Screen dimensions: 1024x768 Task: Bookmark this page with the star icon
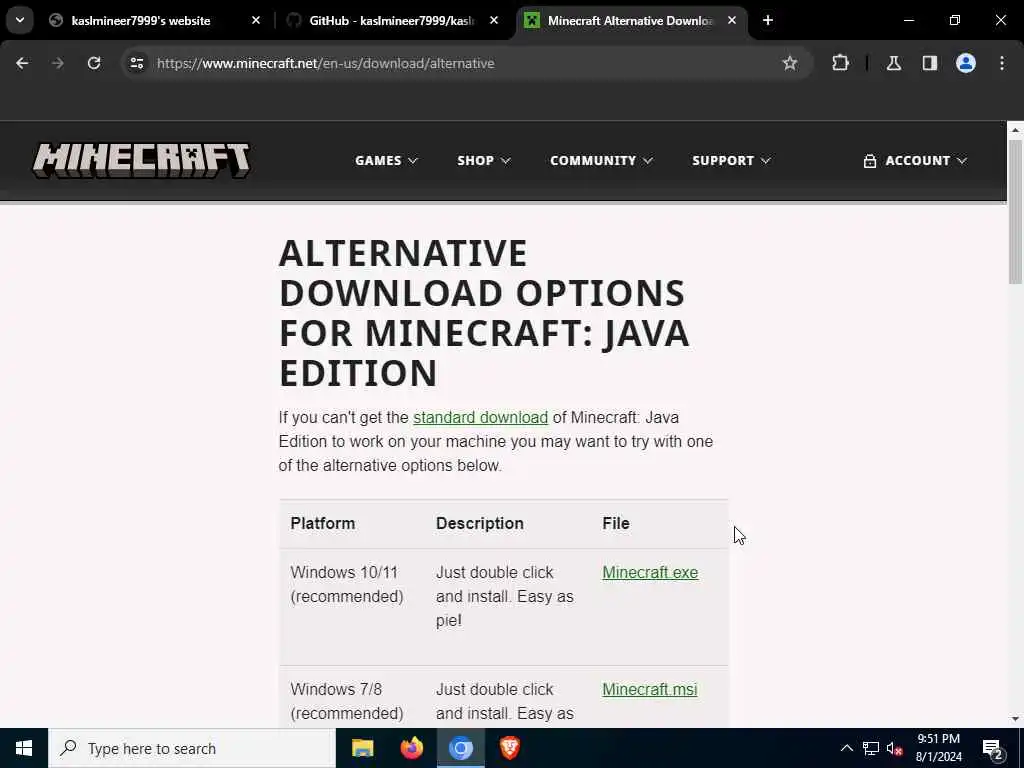(790, 63)
